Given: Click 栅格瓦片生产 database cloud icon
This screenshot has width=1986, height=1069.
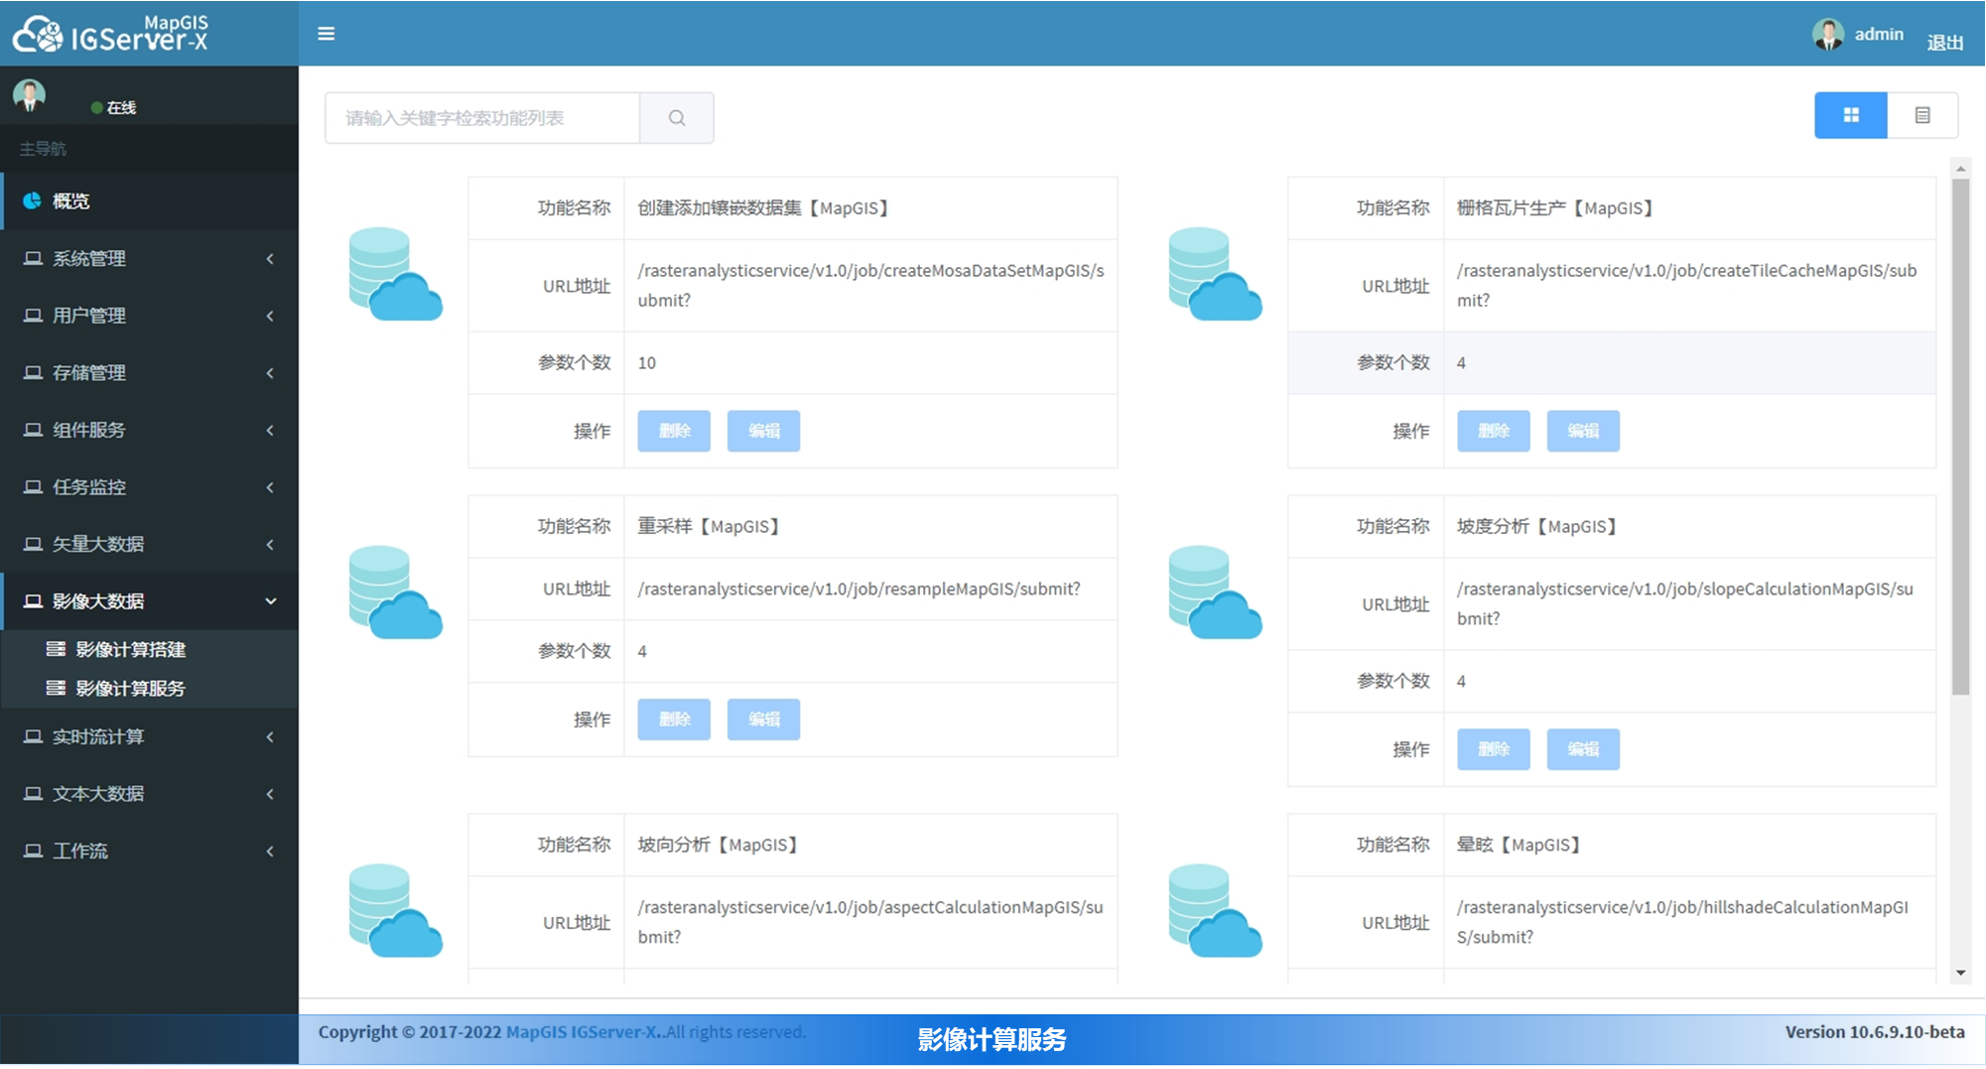Looking at the screenshot, I should click(1215, 274).
